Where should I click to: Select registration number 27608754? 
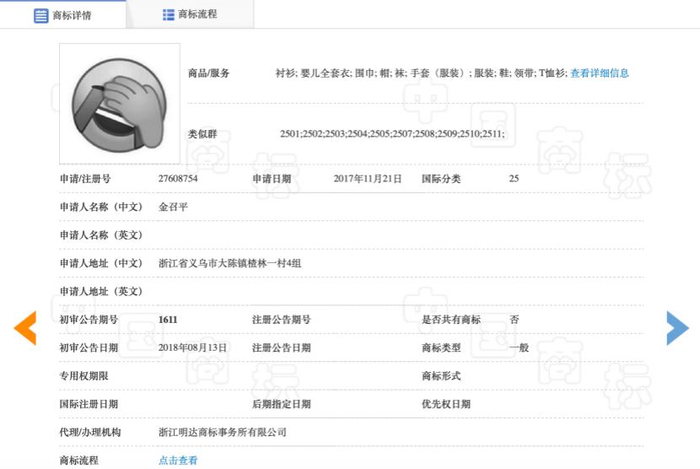pyautogui.click(x=178, y=178)
